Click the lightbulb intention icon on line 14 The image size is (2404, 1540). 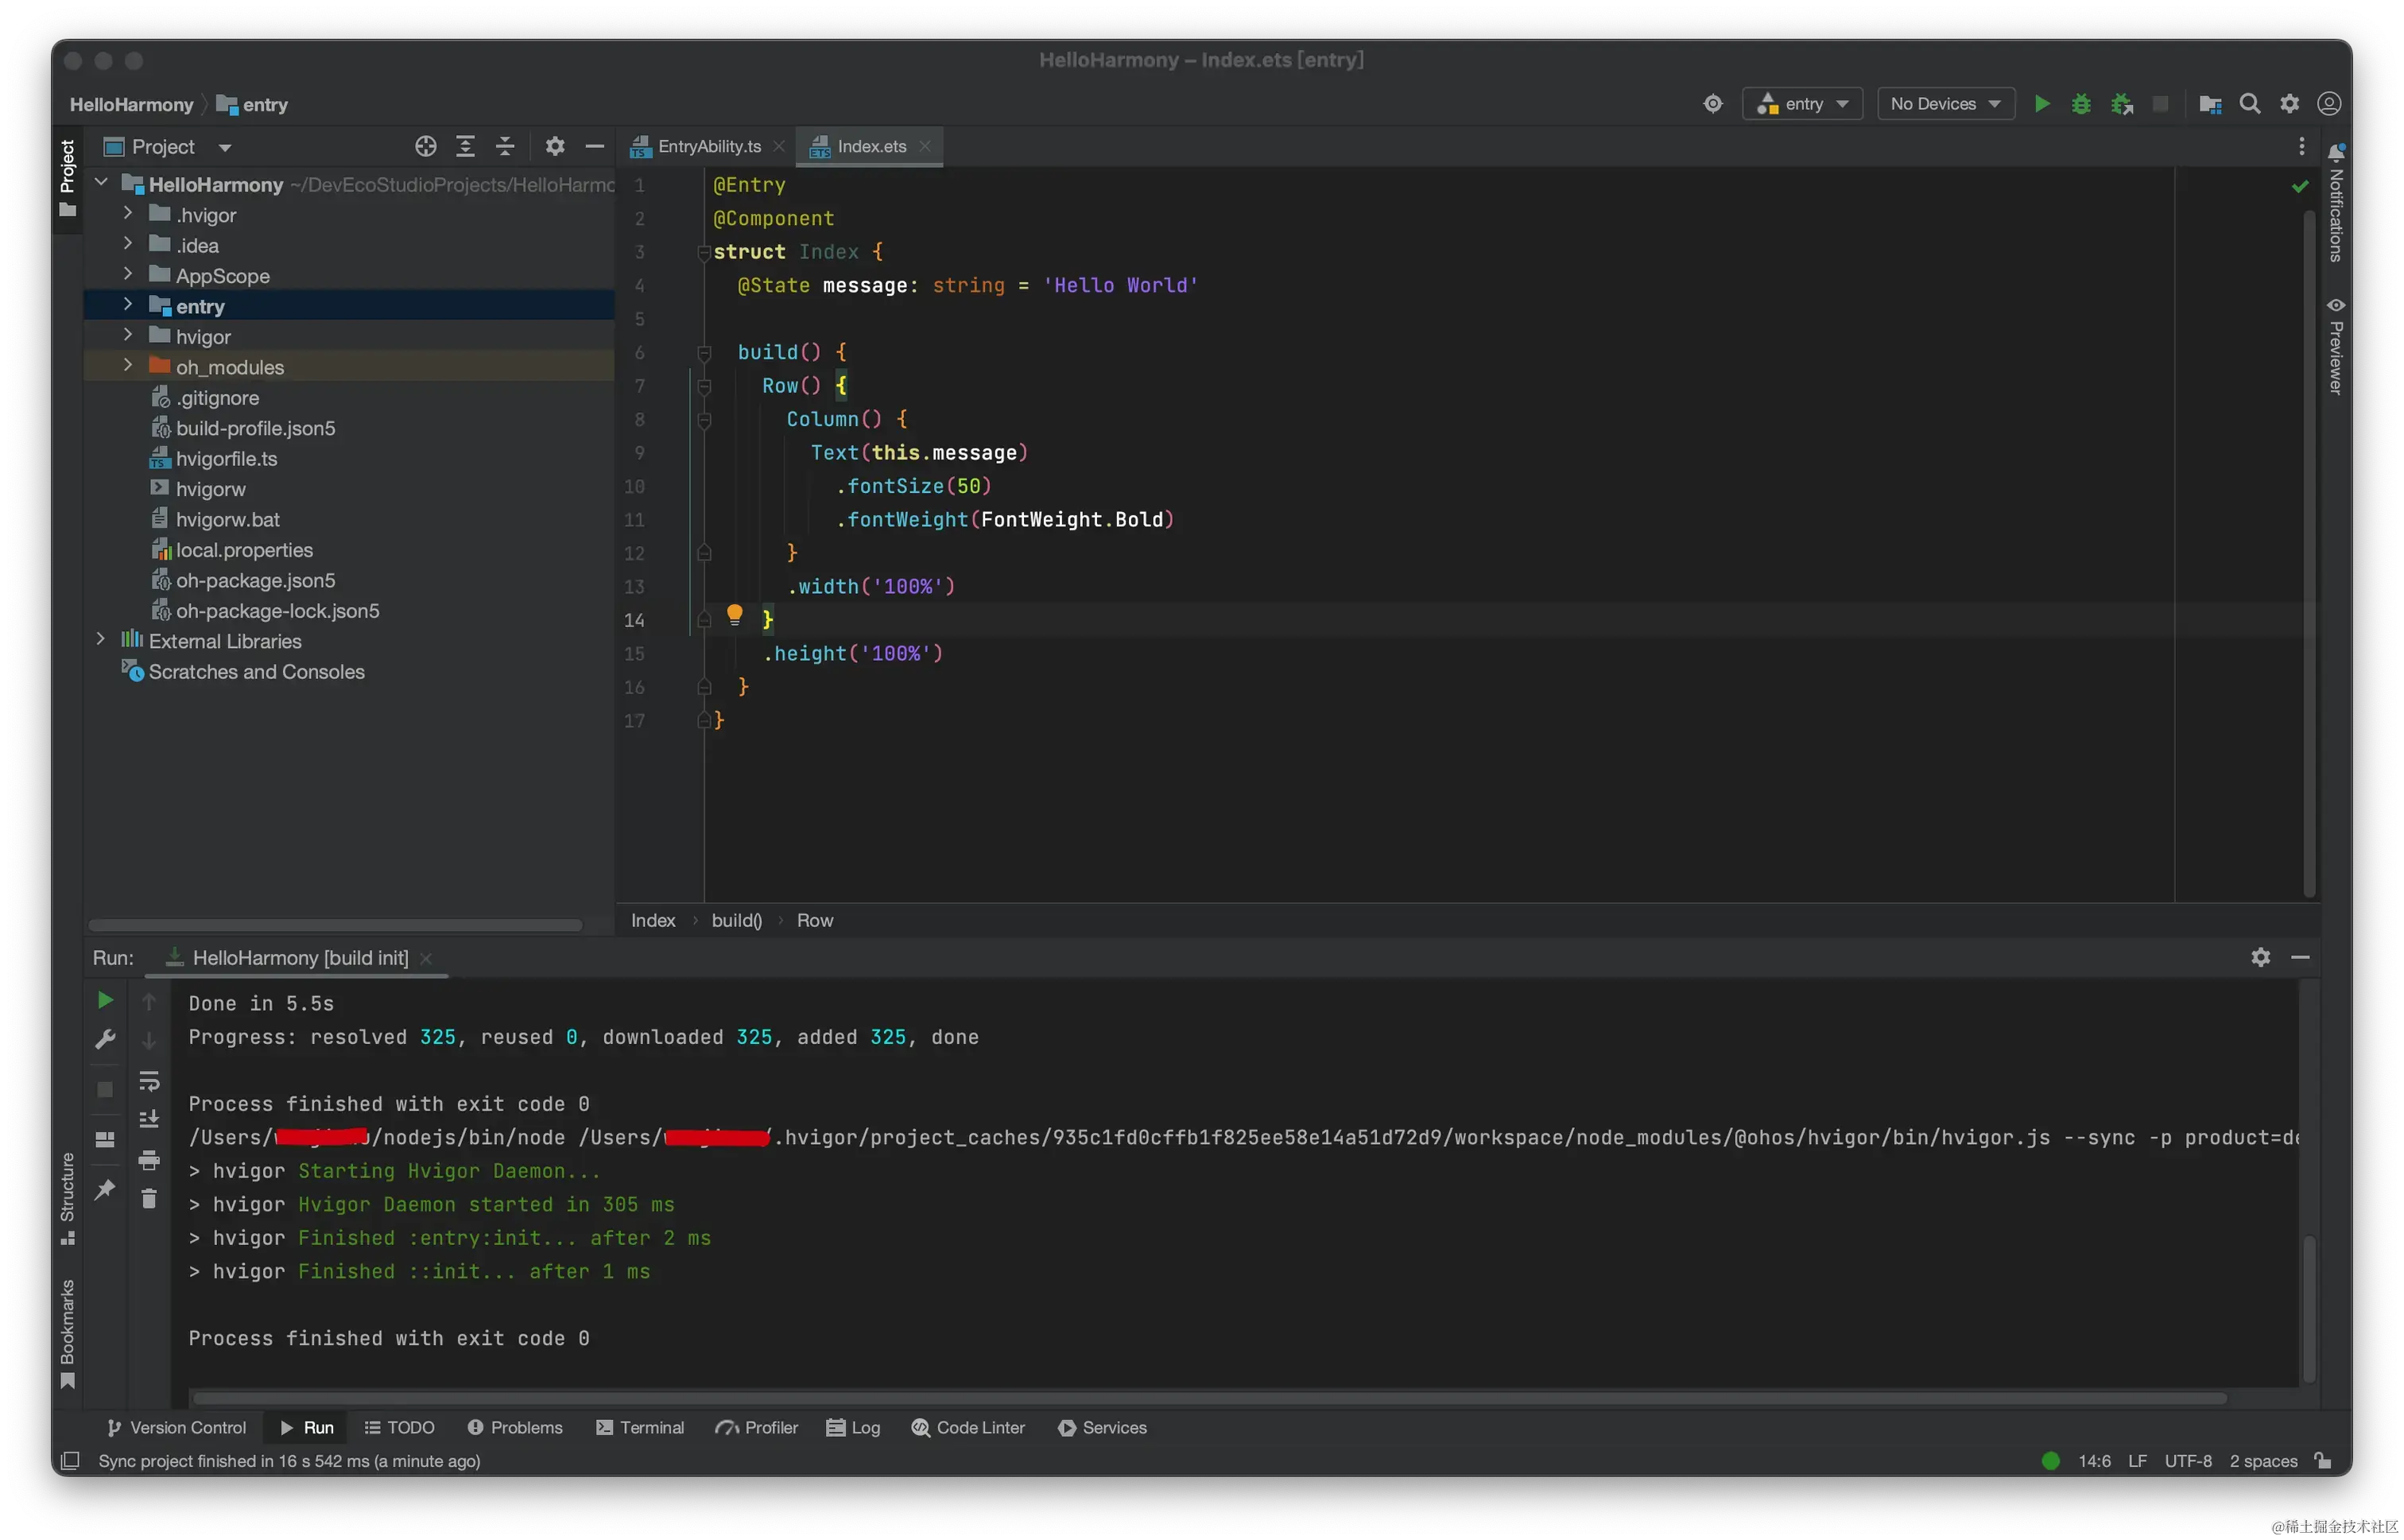click(735, 615)
